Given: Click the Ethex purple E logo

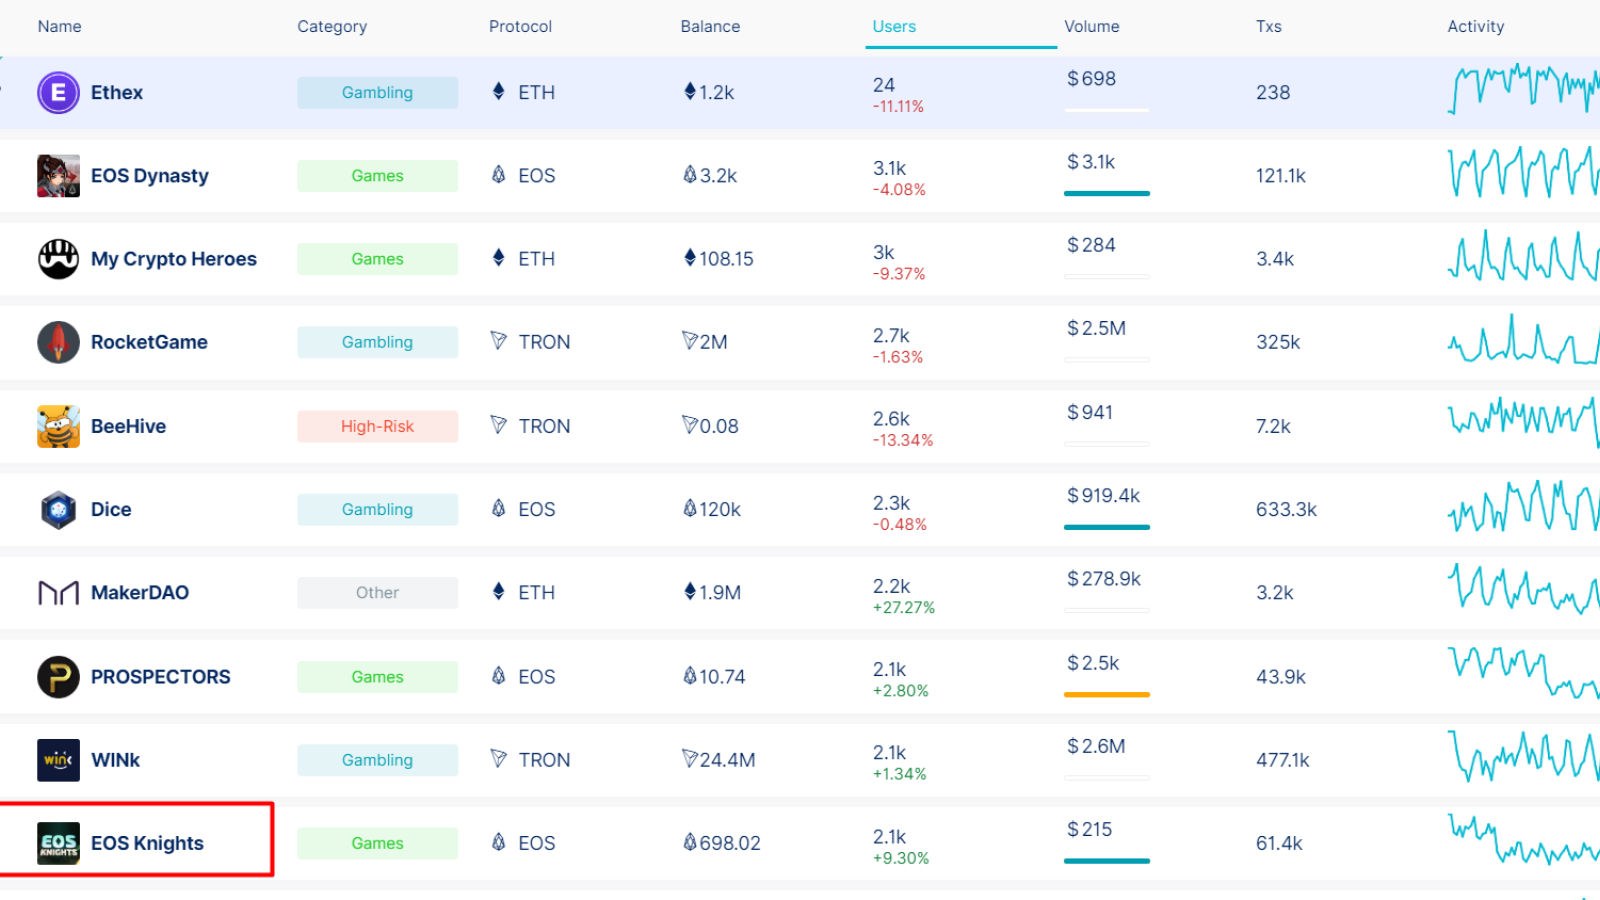Looking at the screenshot, I should [x=58, y=93].
